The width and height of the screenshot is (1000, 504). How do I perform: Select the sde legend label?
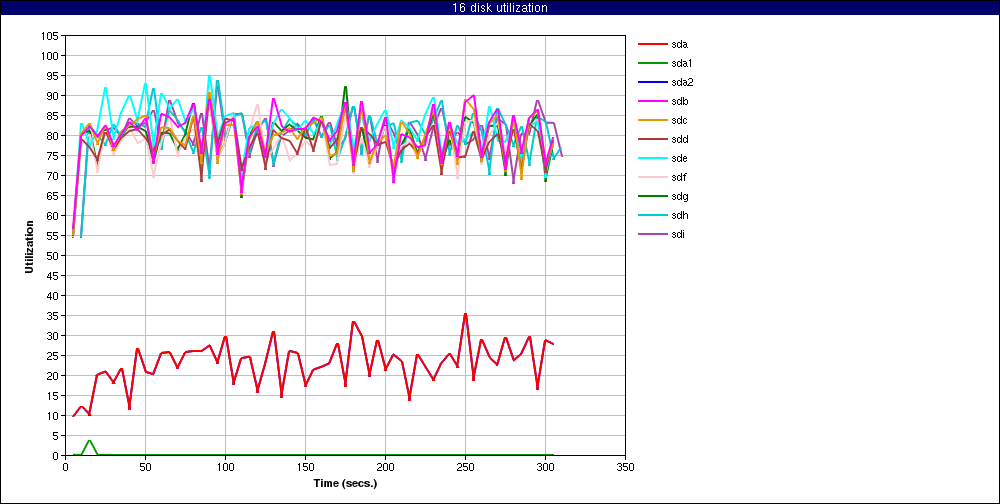coord(680,158)
